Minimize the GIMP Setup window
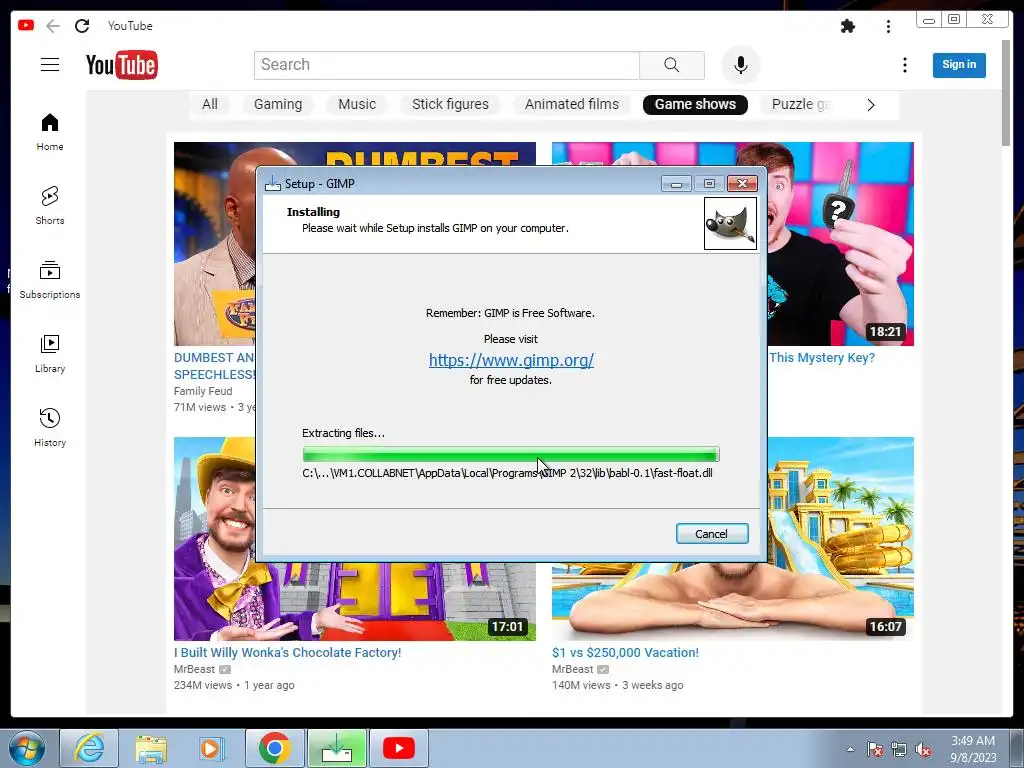The height and width of the screenshot is (768, 1024). coord(676,184)
